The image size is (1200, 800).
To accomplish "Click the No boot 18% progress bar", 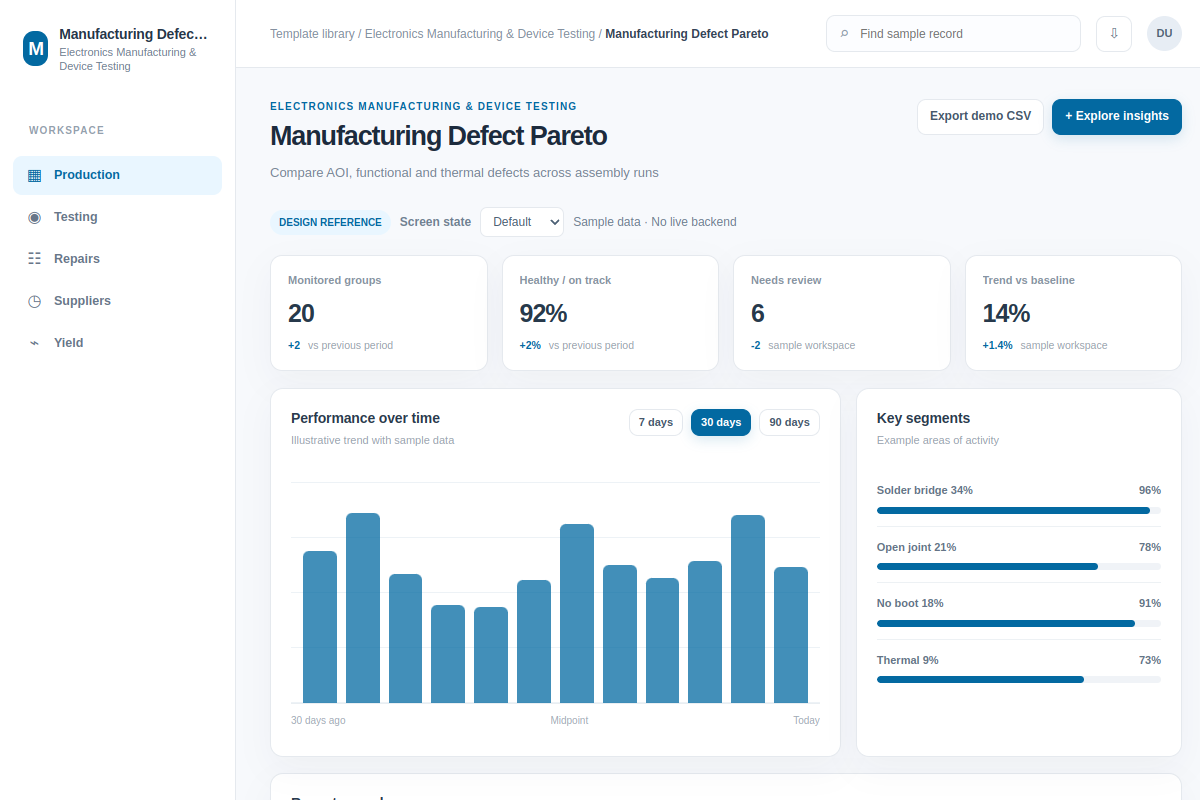I will pyautogui.click(x=1019, y=623).
